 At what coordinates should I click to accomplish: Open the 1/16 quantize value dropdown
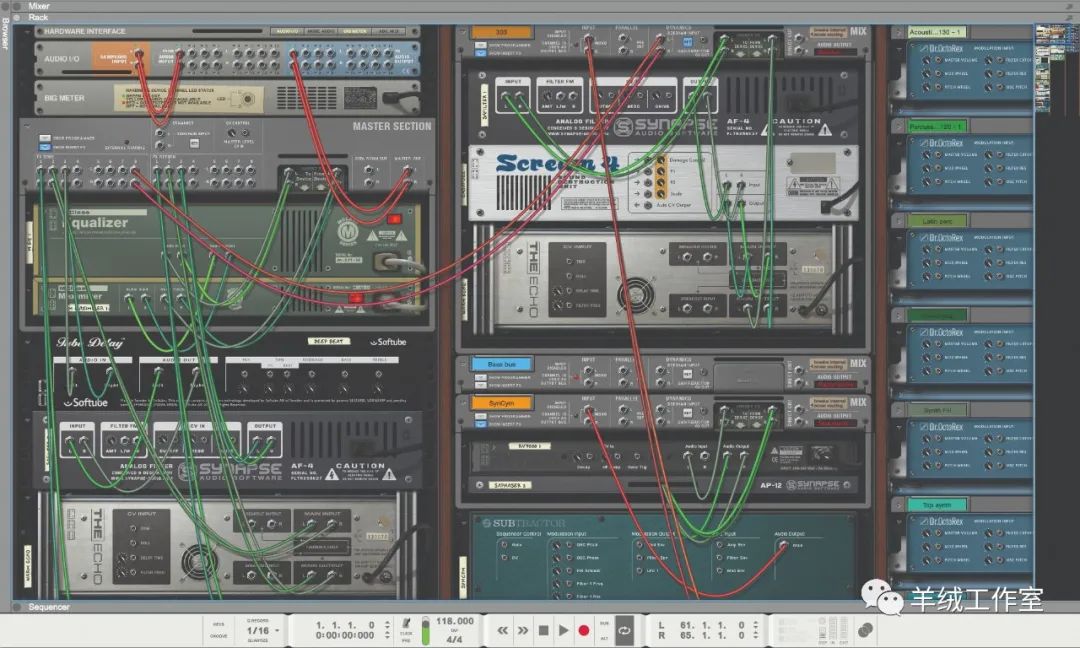258,631
